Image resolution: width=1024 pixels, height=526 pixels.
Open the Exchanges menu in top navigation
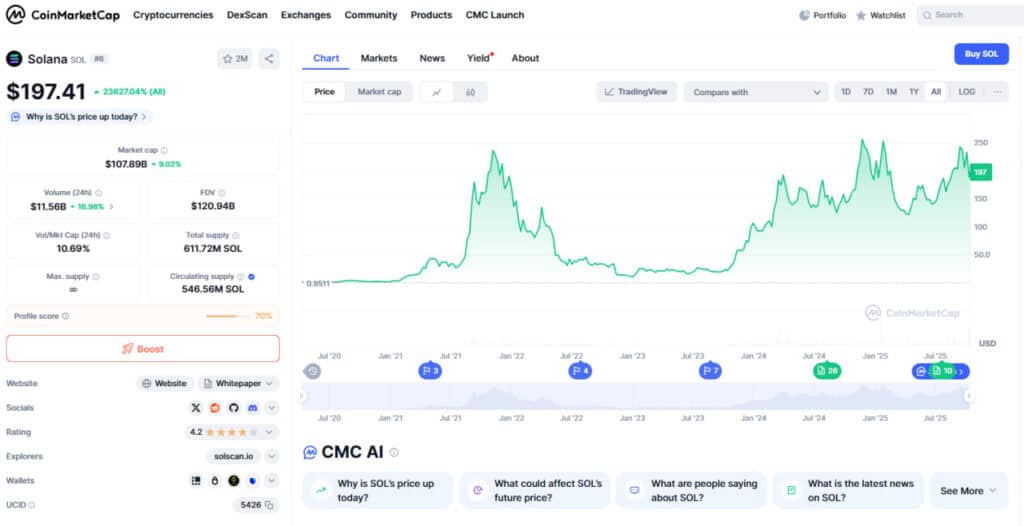306,15
